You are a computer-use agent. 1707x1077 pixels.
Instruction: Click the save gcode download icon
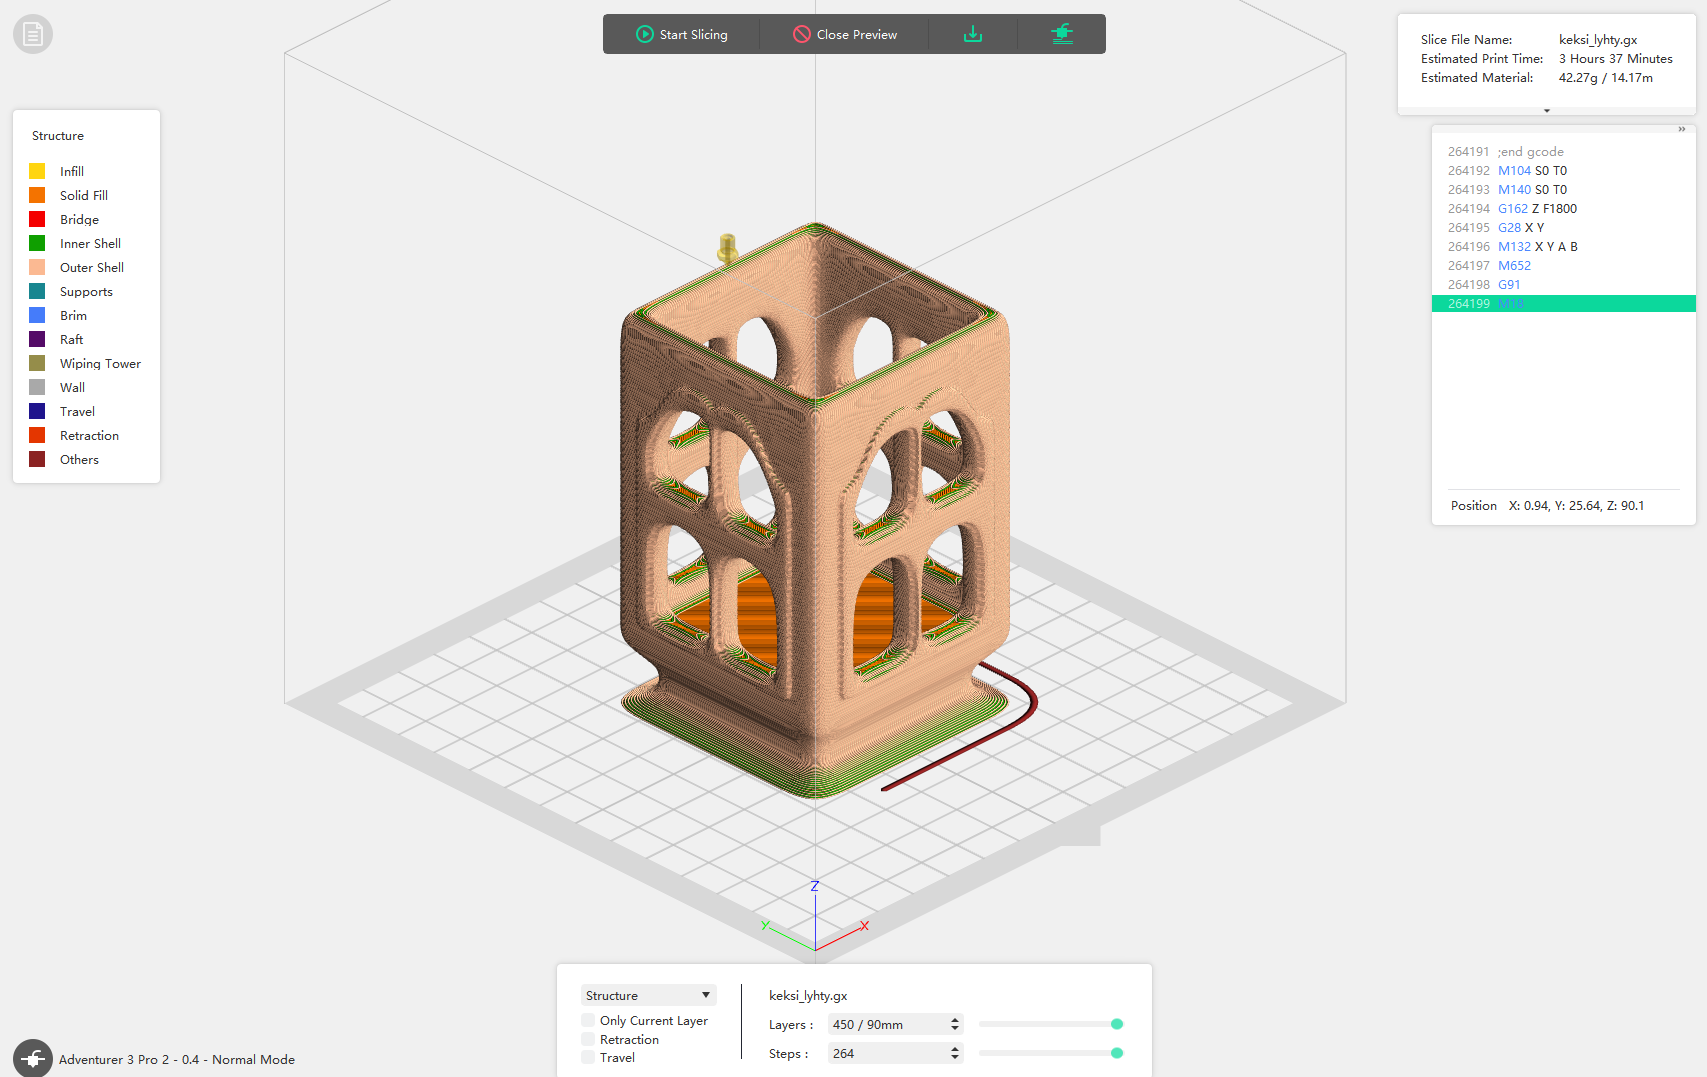[973, 34]
